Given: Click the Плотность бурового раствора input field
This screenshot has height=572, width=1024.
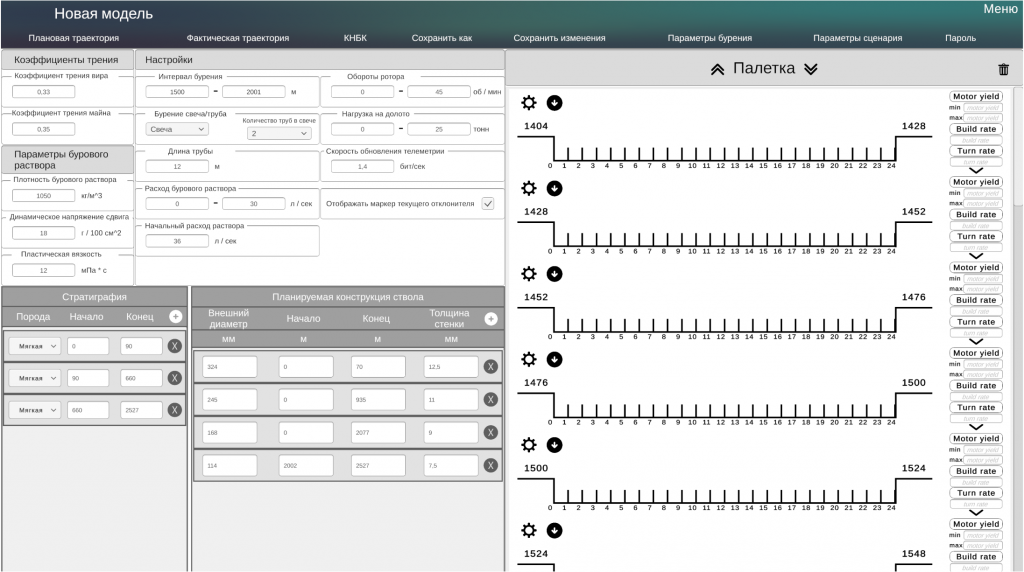Looking at the screenshot, I should coord(43,196).
